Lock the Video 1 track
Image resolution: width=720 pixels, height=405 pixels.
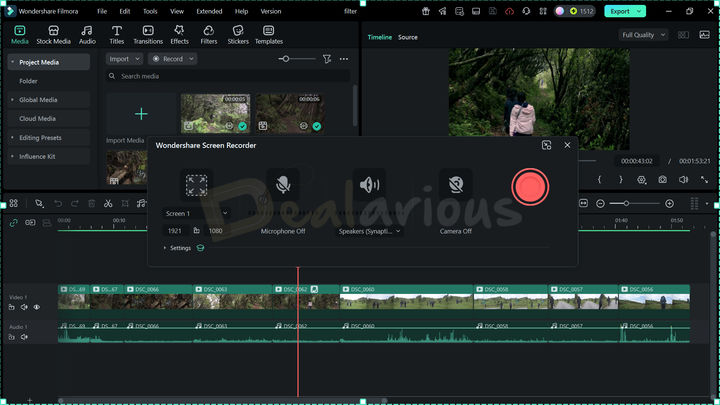(x=11, y=307)
